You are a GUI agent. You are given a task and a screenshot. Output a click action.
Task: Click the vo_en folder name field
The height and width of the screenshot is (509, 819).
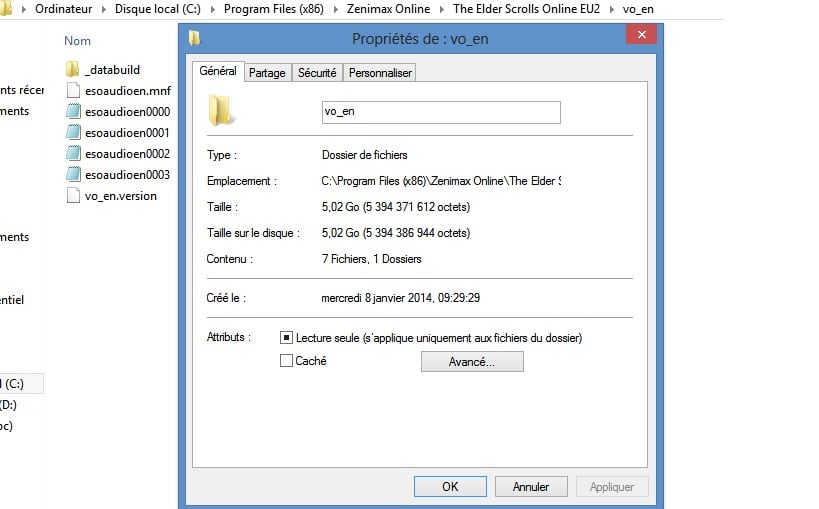(x=441, y=112)
